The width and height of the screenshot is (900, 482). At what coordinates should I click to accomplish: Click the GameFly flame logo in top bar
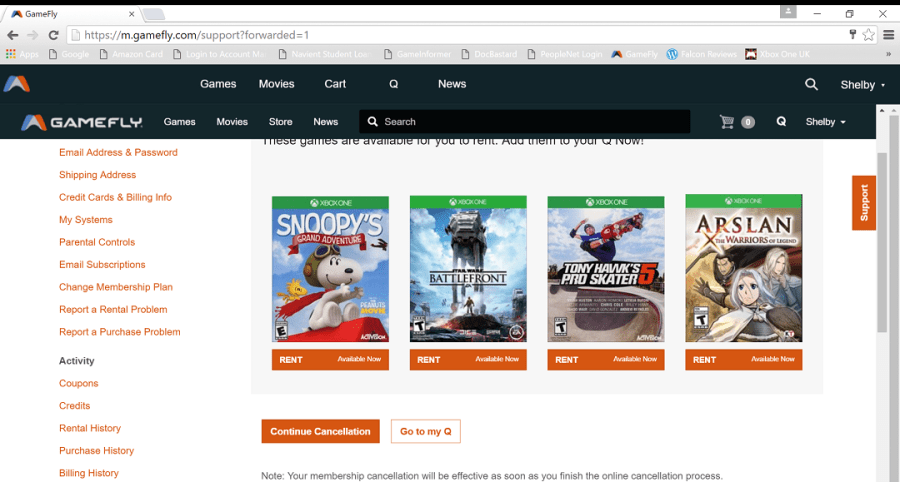point(17,84)
